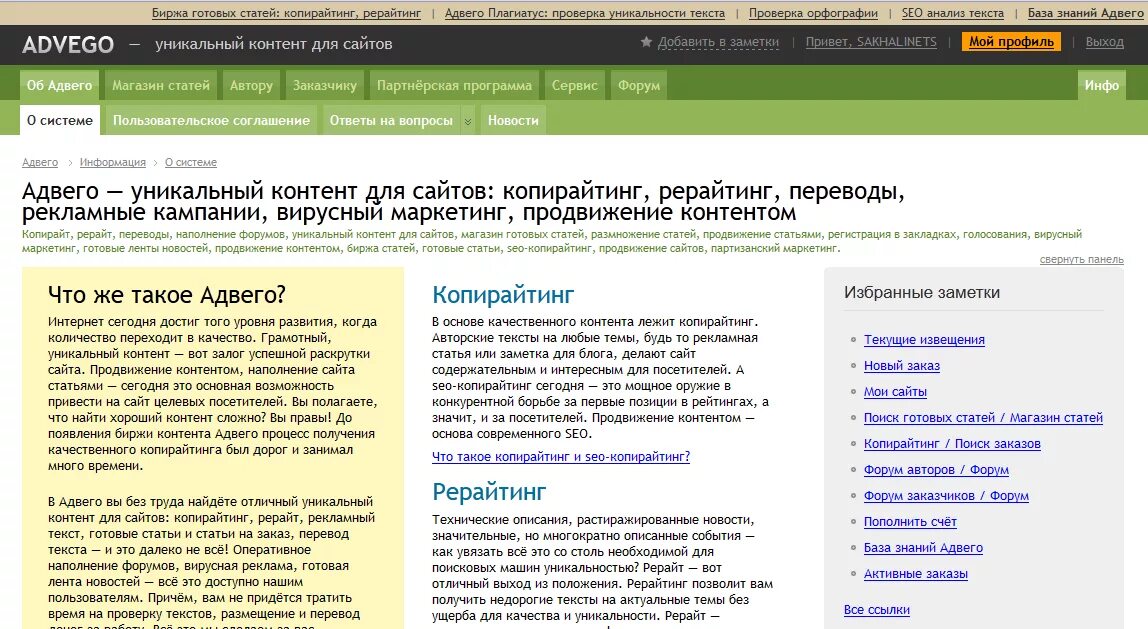
Task: Click the ADVEGO logo
Action: click(69, 43)
